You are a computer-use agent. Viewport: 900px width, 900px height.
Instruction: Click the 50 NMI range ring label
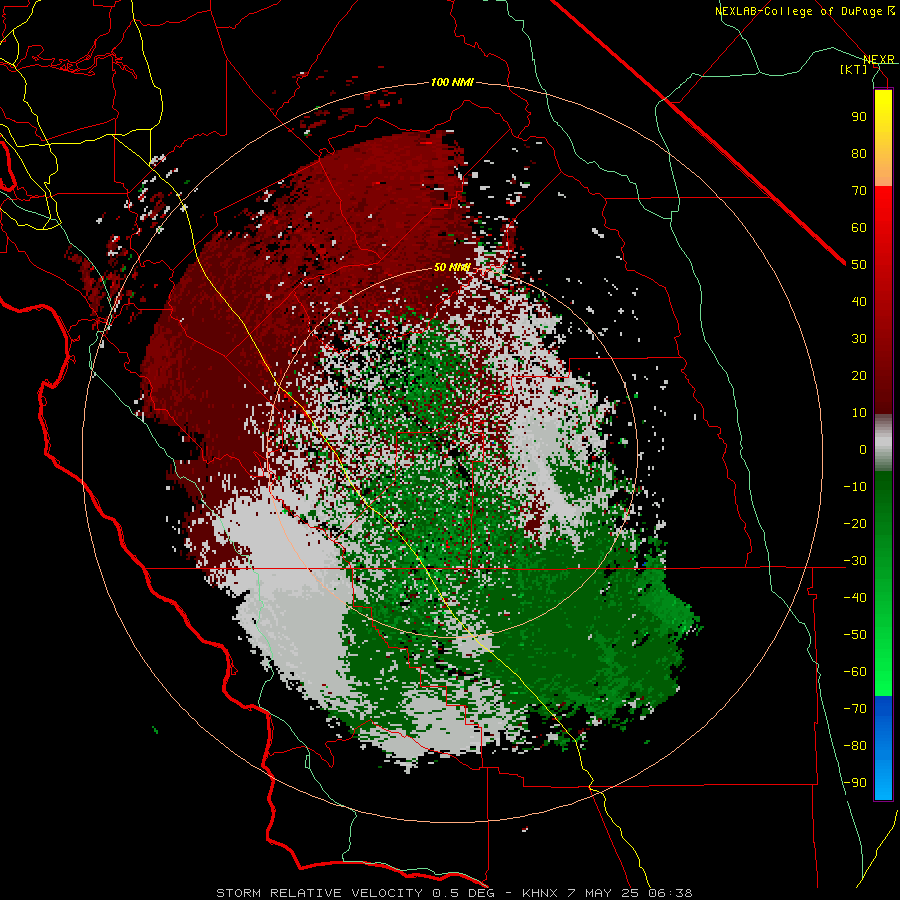point(452,267)
